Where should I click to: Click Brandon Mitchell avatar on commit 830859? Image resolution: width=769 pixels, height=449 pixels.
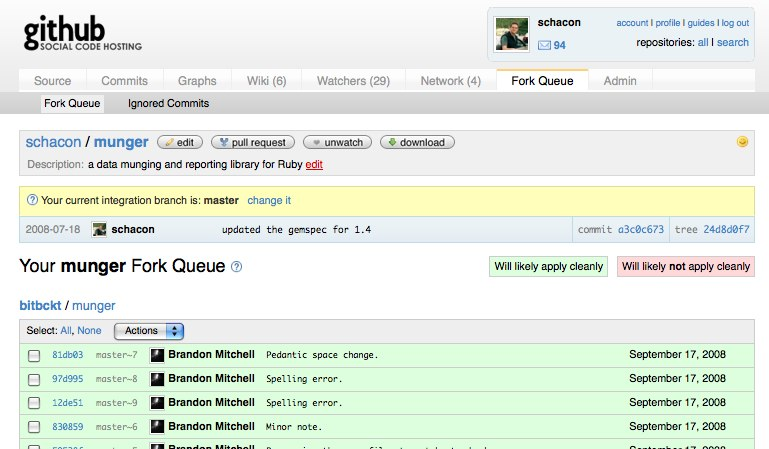pos(157,427)
